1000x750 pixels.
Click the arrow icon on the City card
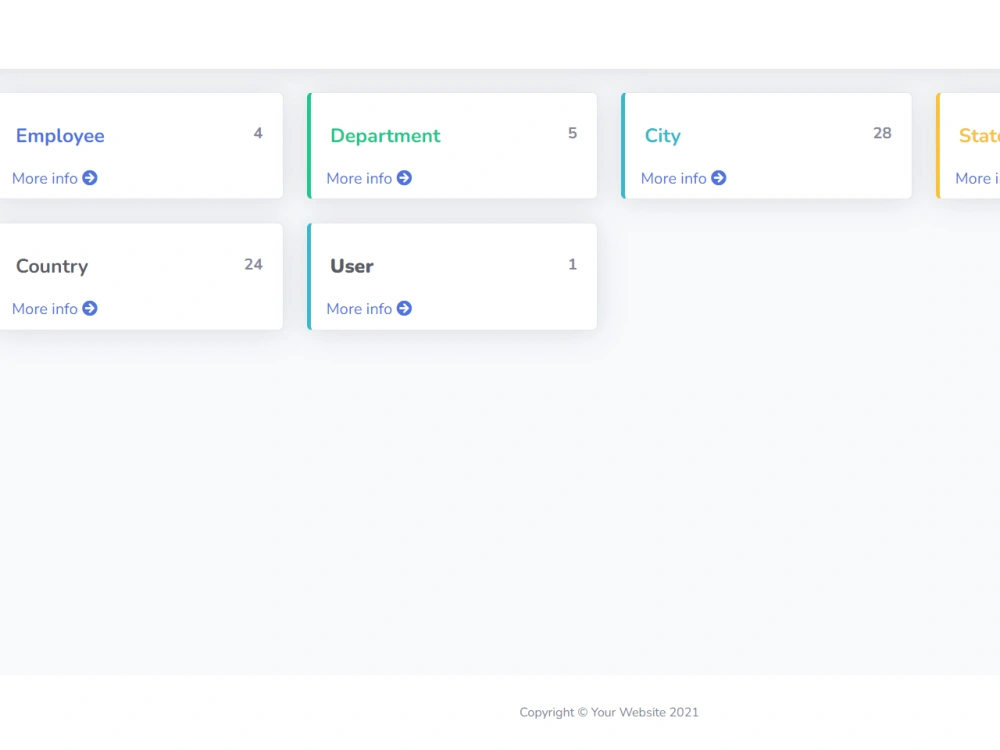tap(718, 178)
